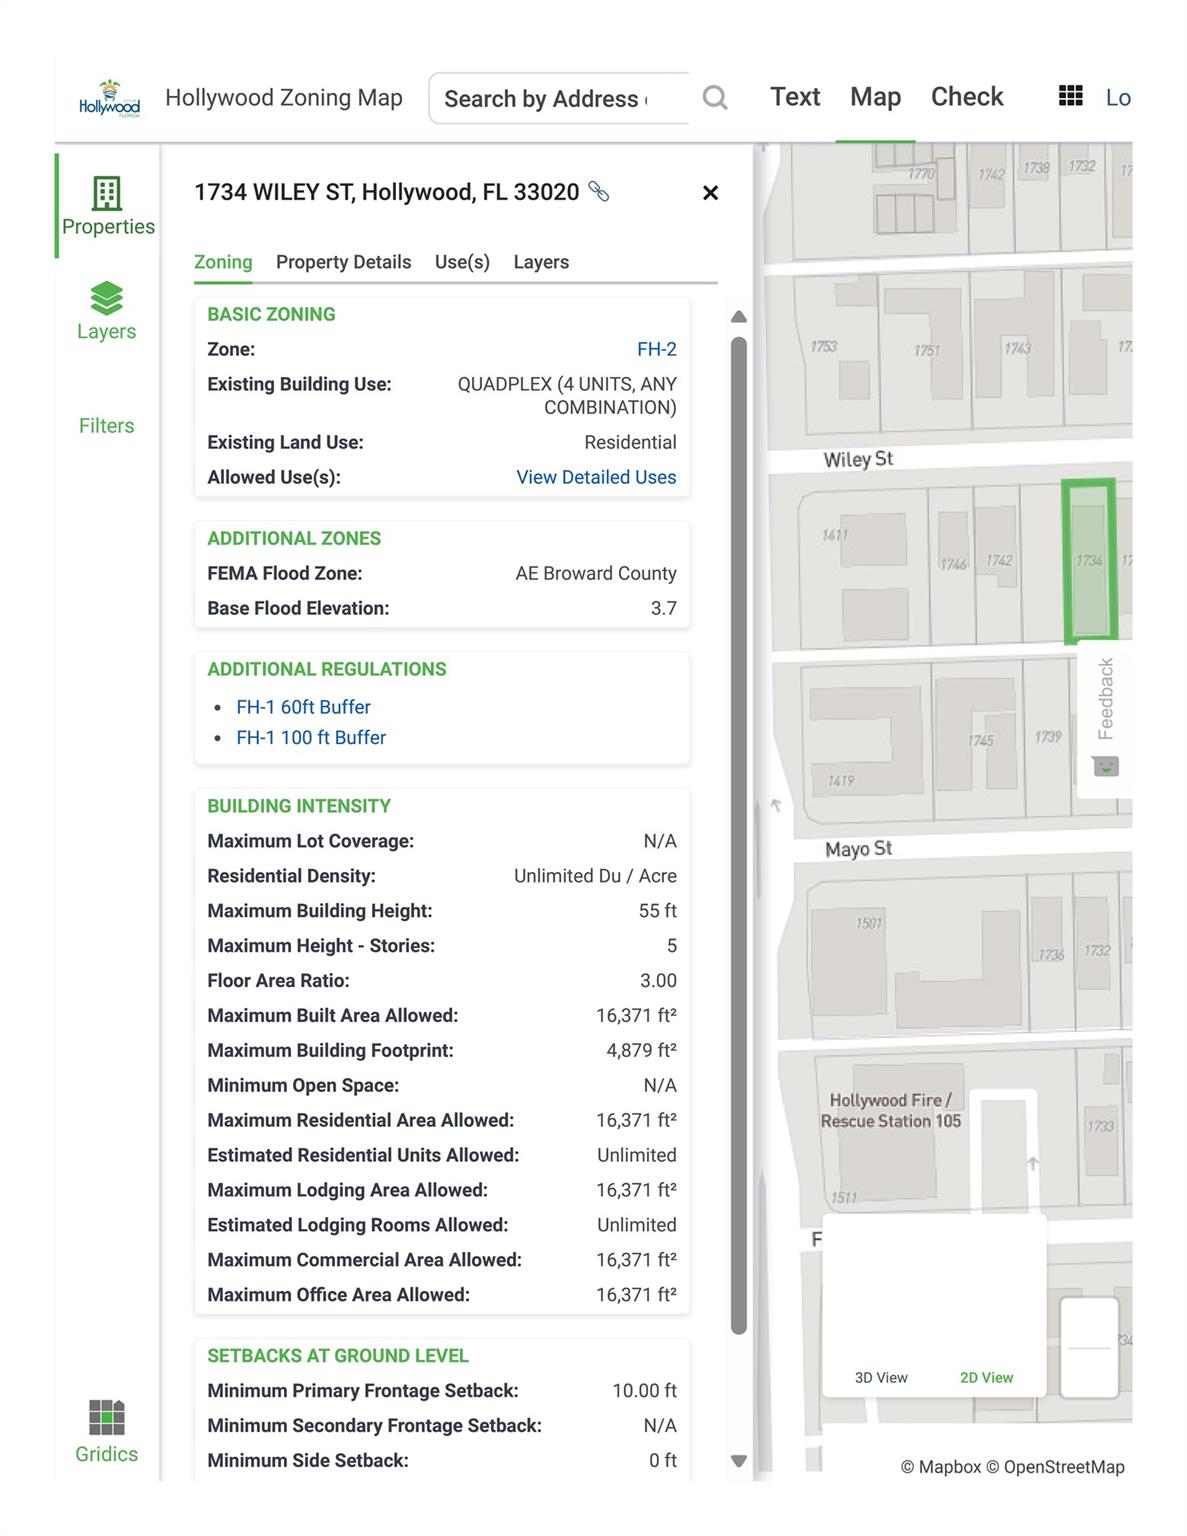The width and height of the screenshot is (1187, 1536).
Task: Switch to 3D View
Action: tap(880, 1377)
